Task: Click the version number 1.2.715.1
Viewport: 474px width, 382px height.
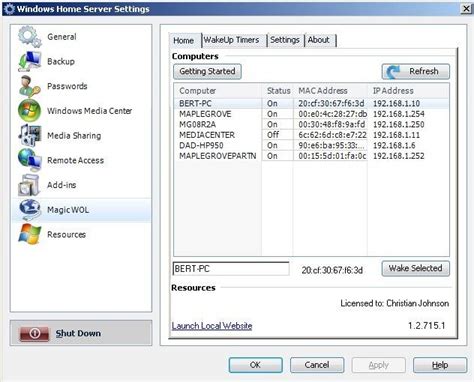Action: click(x=427, y=325)
